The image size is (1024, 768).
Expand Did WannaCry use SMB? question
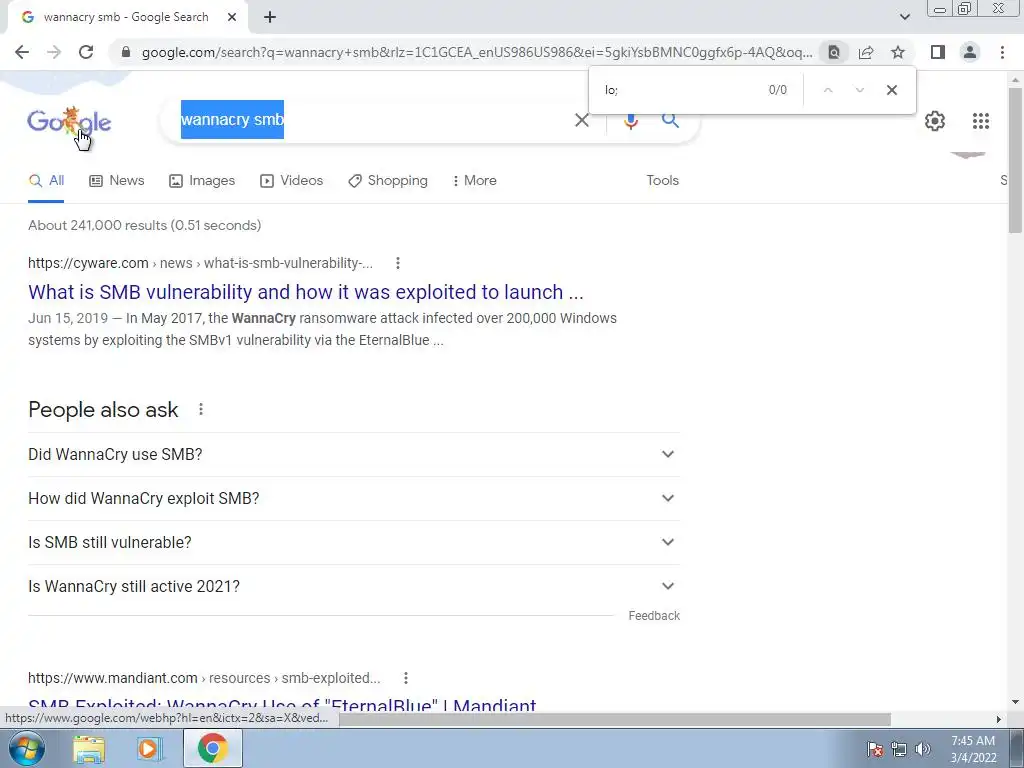pyautogui.click(x=354, y=455)
